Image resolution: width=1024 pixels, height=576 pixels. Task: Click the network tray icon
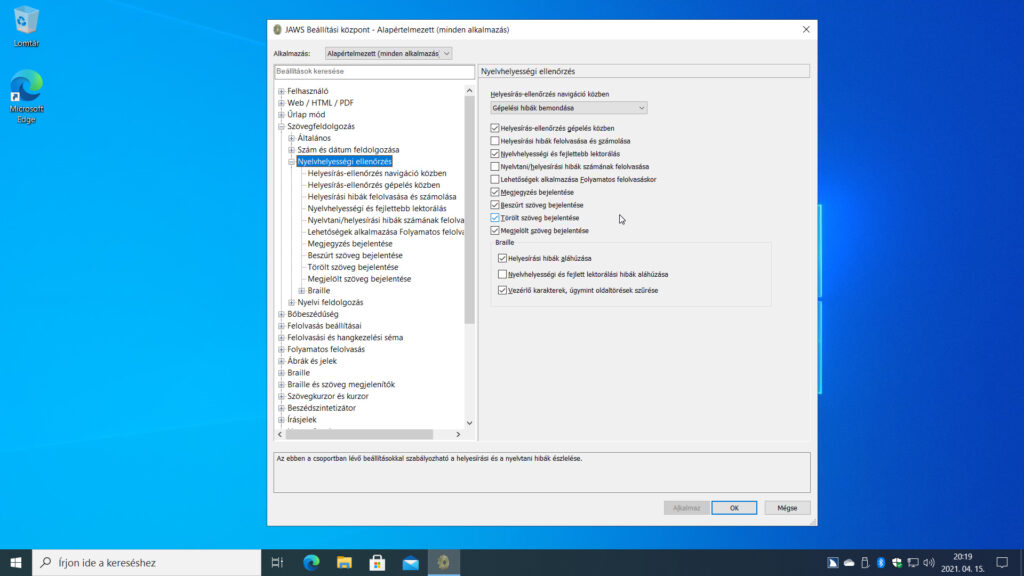click(x=913, y=562)
